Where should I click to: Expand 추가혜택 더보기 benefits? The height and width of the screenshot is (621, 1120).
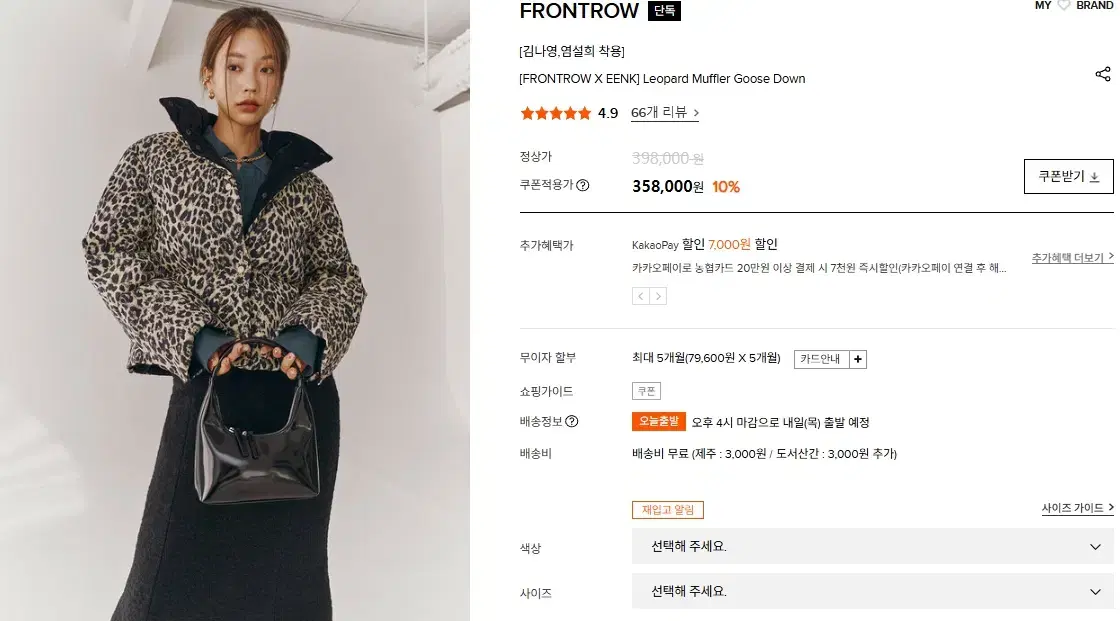1072,258
